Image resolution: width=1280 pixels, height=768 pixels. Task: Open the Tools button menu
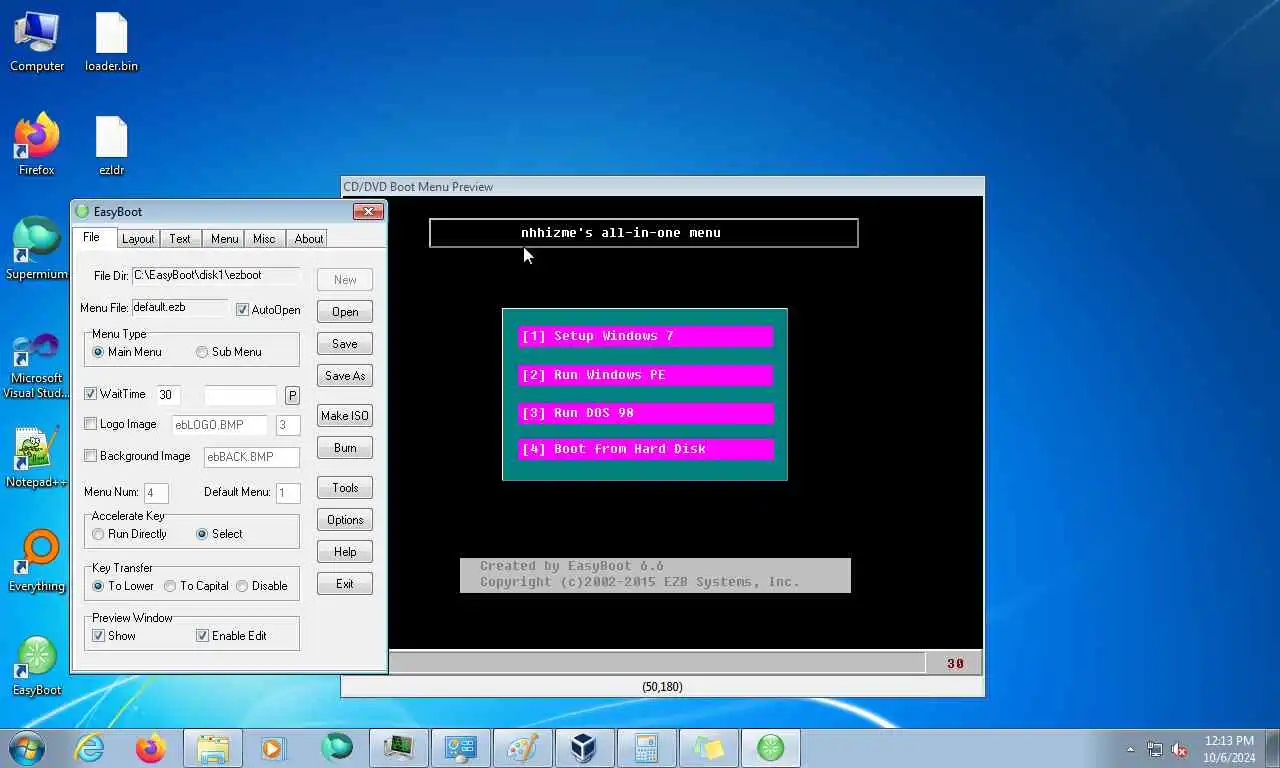[x=345, y=488]
